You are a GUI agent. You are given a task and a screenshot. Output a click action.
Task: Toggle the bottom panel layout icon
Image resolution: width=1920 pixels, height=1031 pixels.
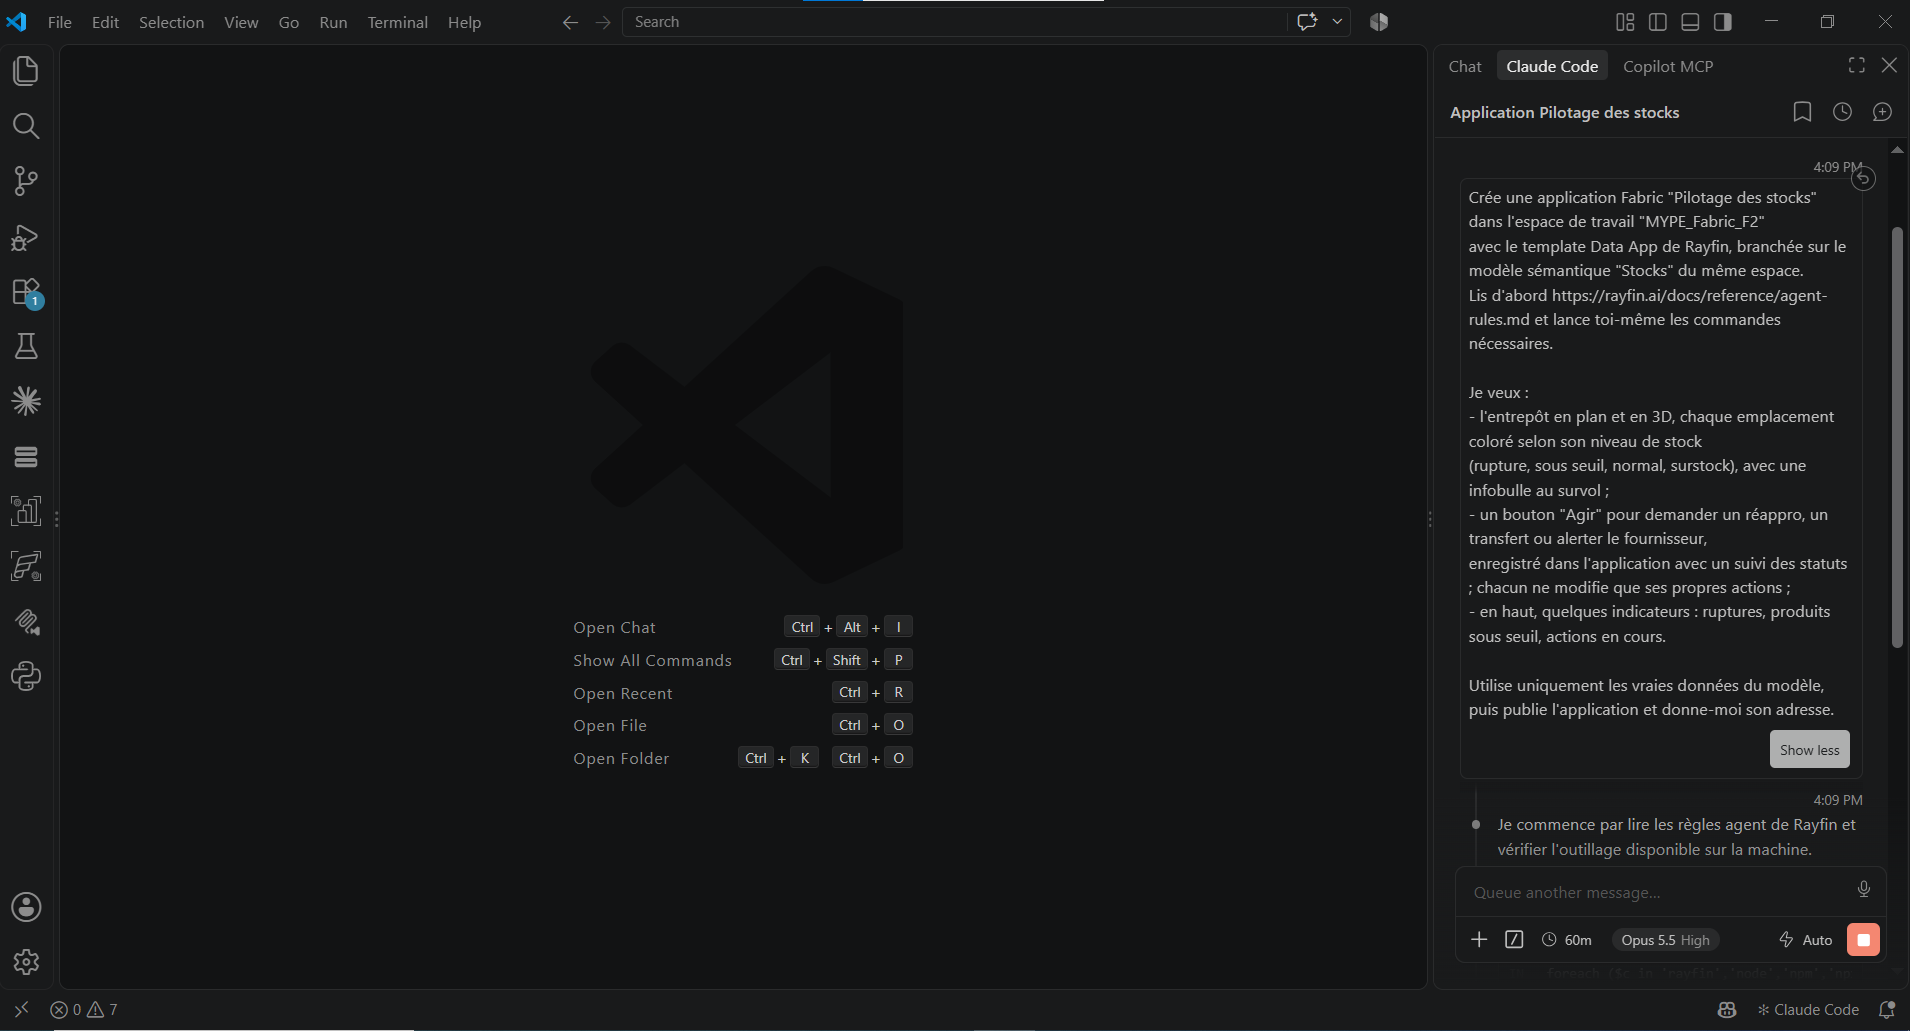click(x=1690, y=22)
